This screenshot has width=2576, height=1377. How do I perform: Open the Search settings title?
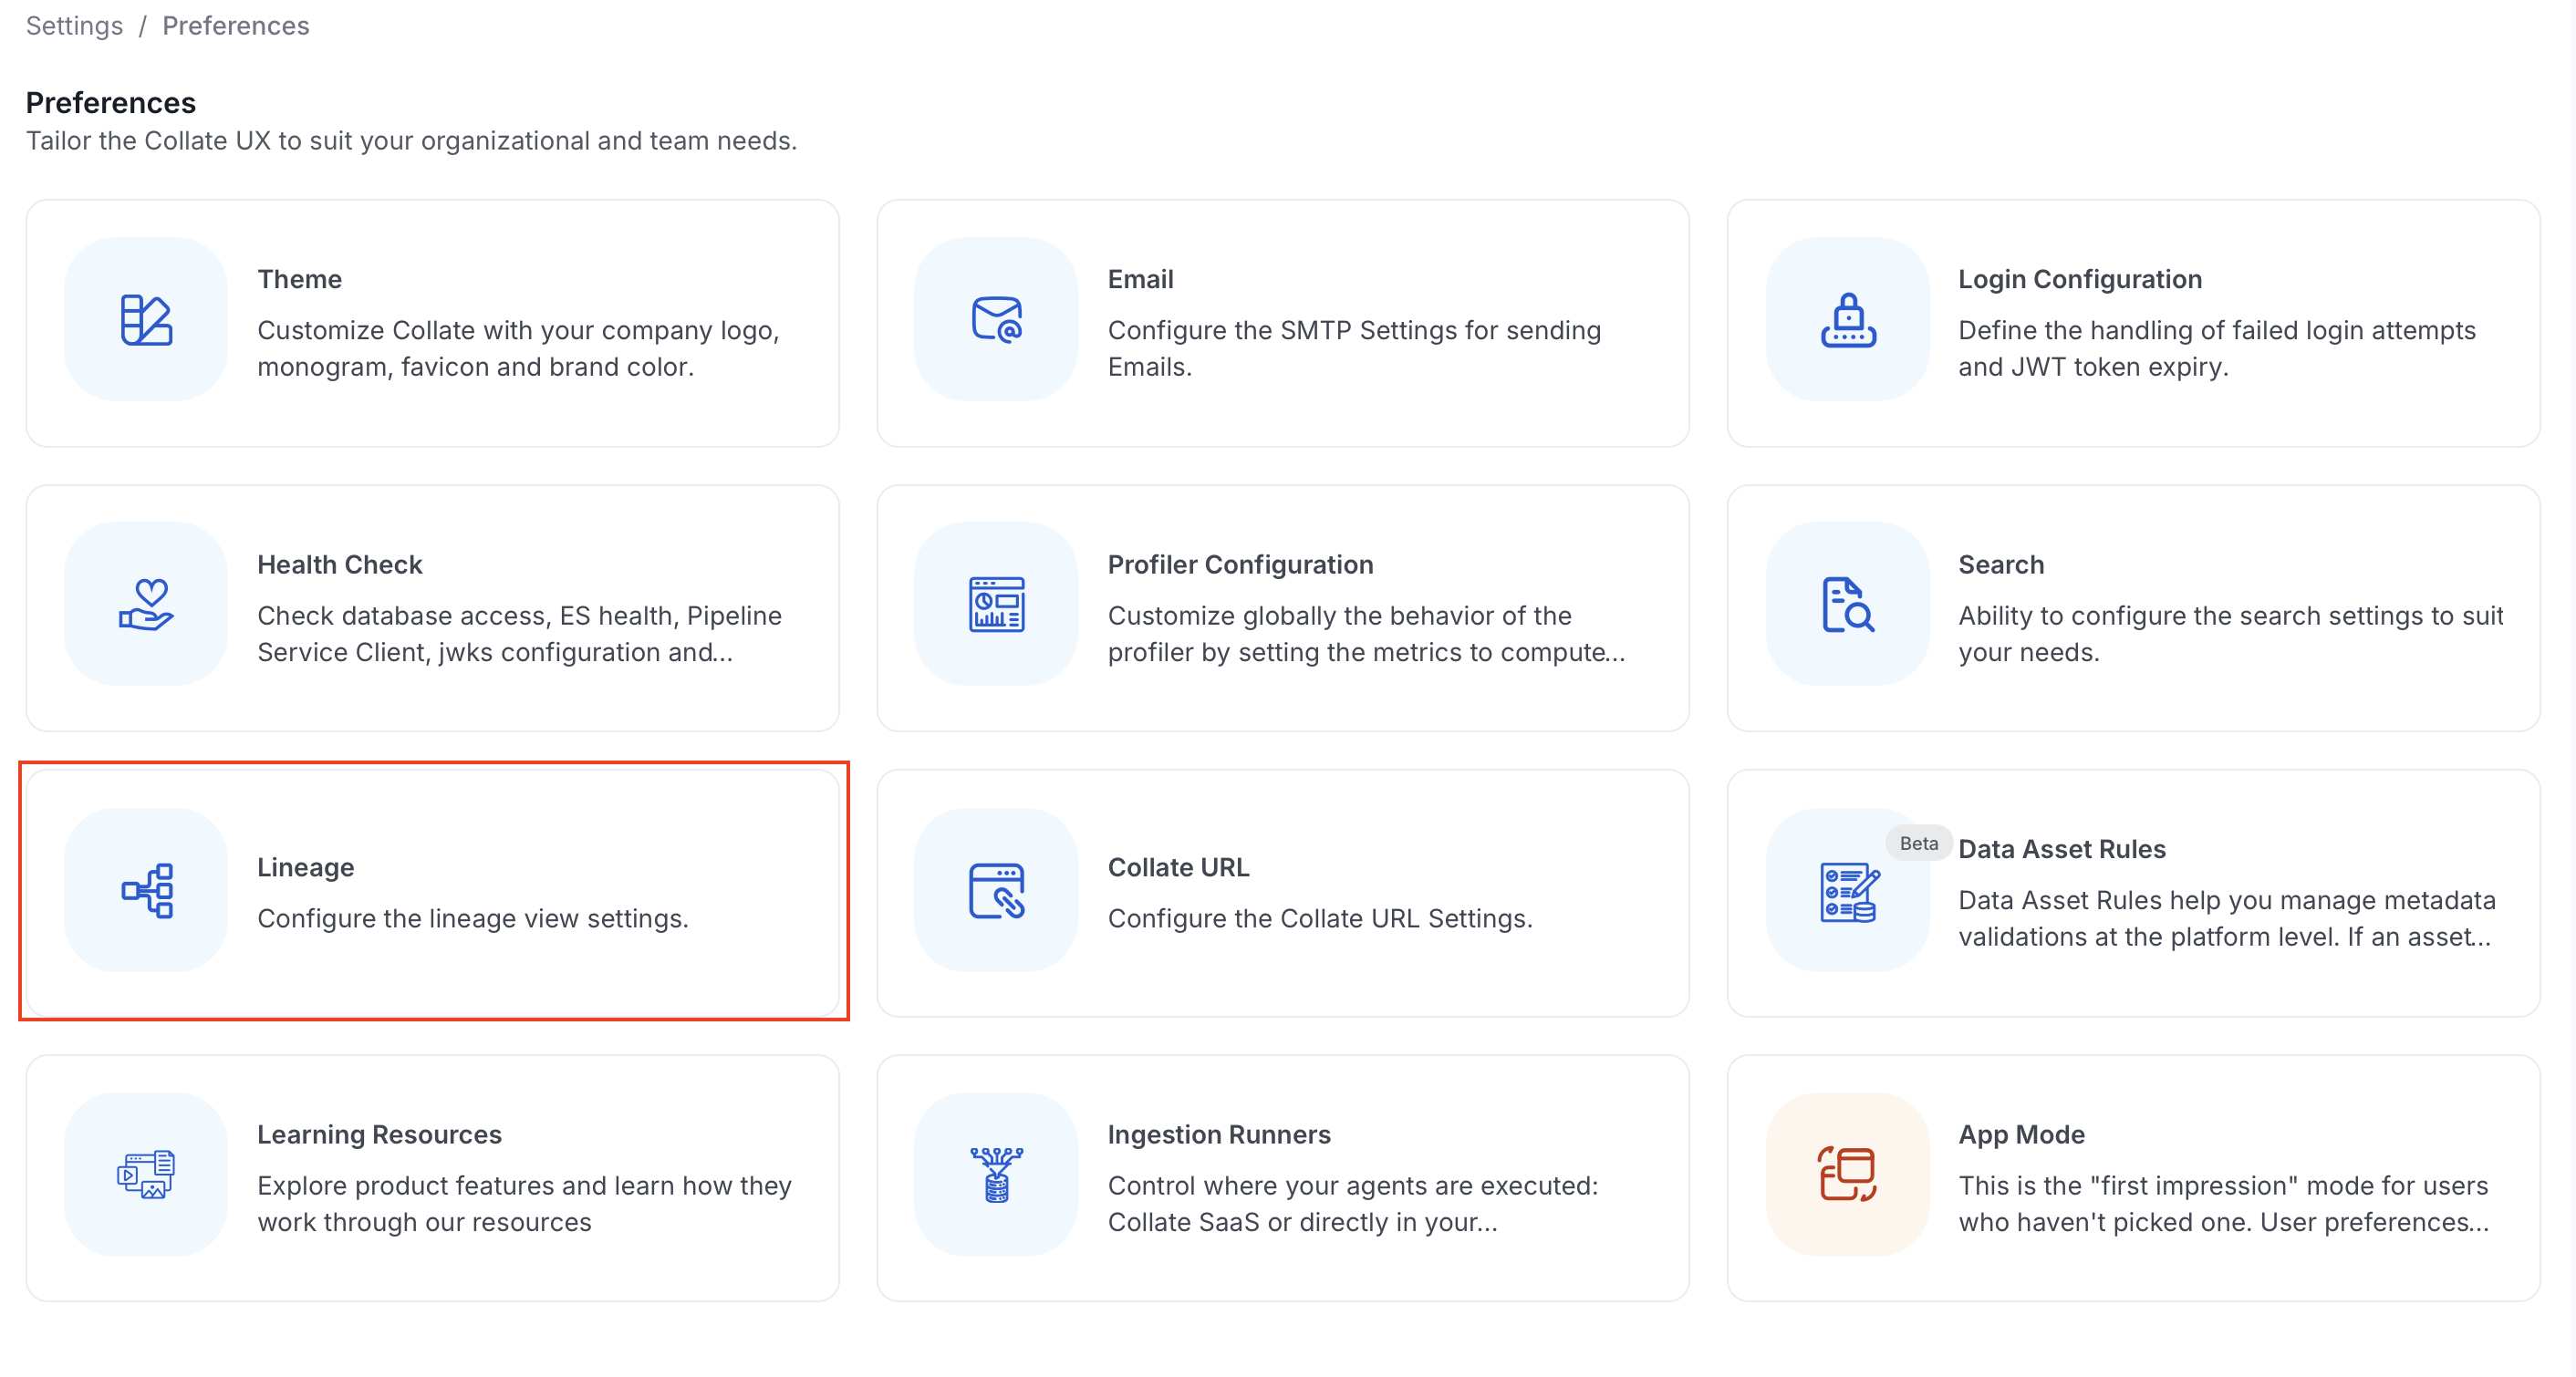(x=2000, y=564)
